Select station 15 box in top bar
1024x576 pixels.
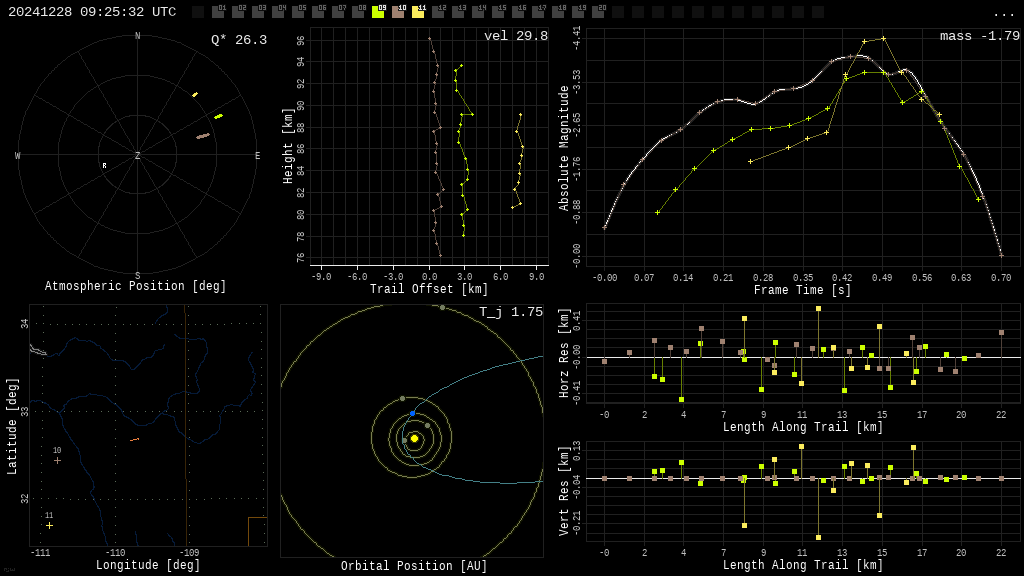coord(498,12)
